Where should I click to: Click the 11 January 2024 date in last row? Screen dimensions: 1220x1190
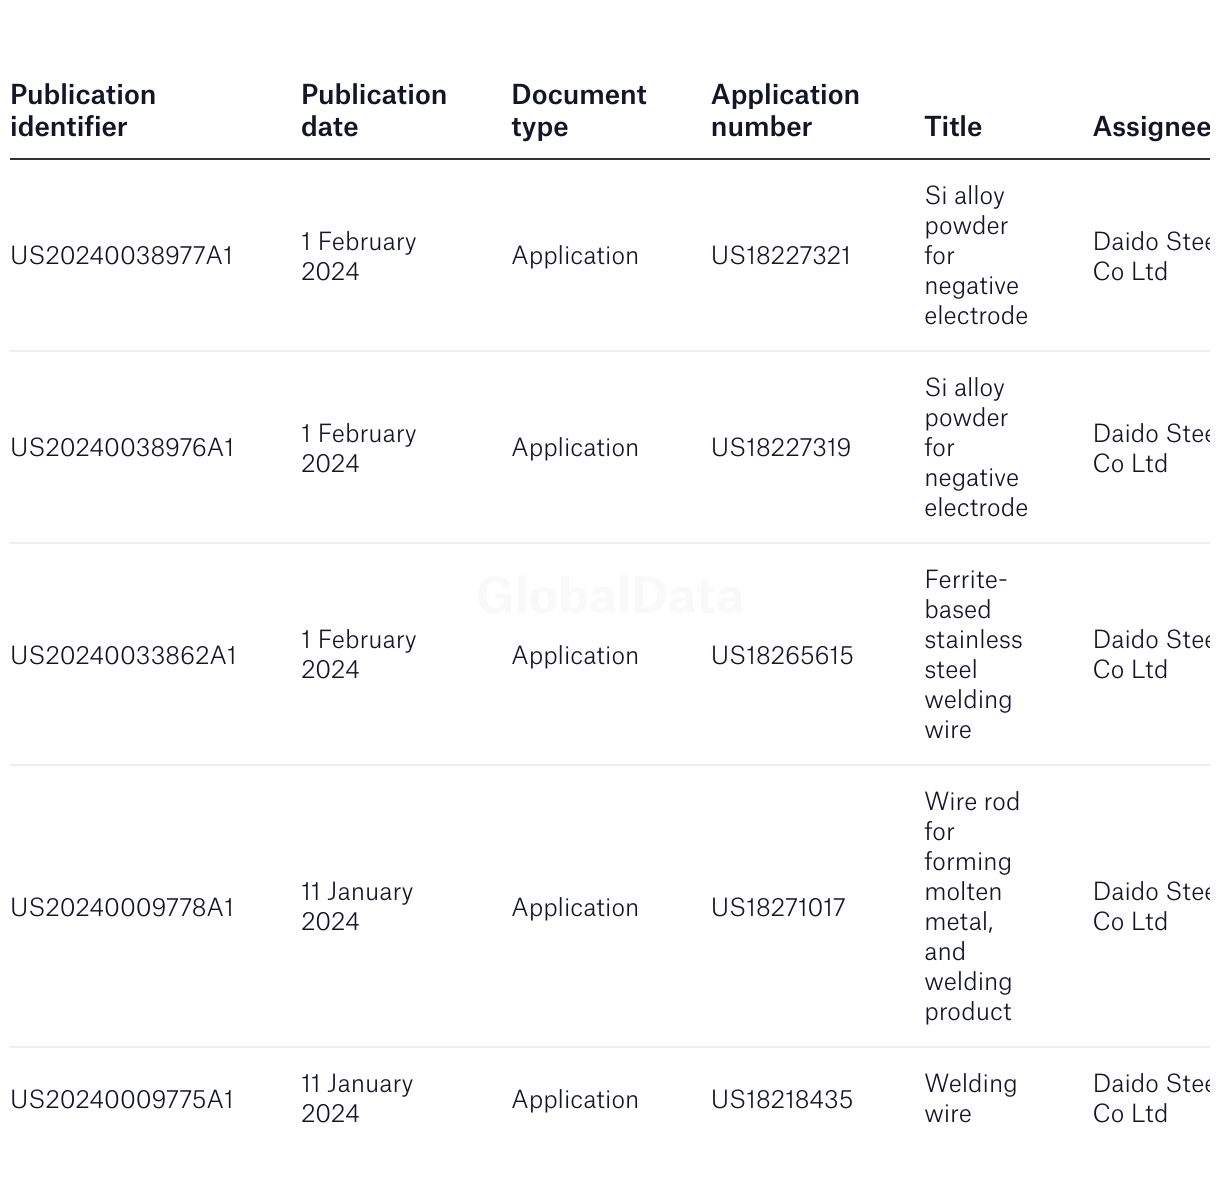point(357,1099)
